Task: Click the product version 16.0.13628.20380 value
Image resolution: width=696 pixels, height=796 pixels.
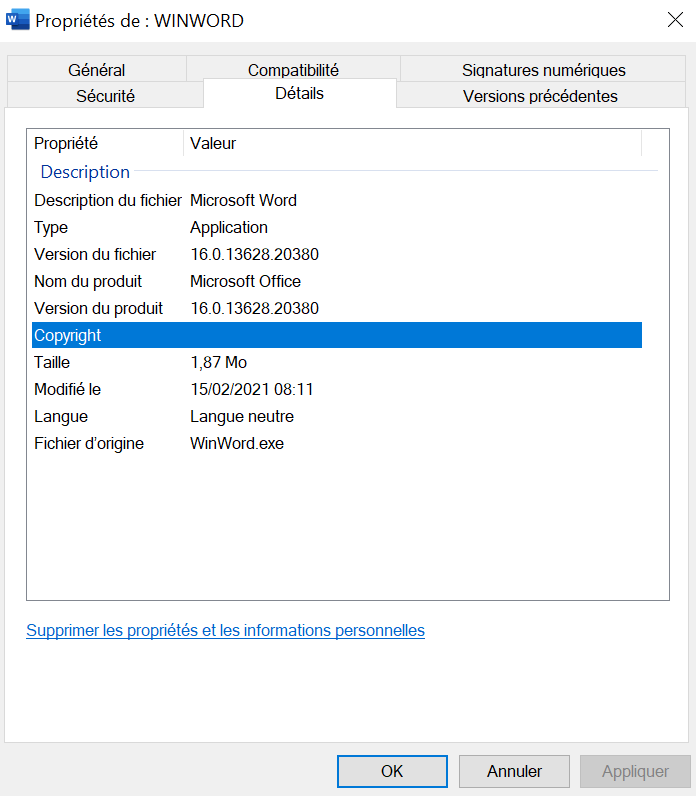Action: click(x=254, y=308)
